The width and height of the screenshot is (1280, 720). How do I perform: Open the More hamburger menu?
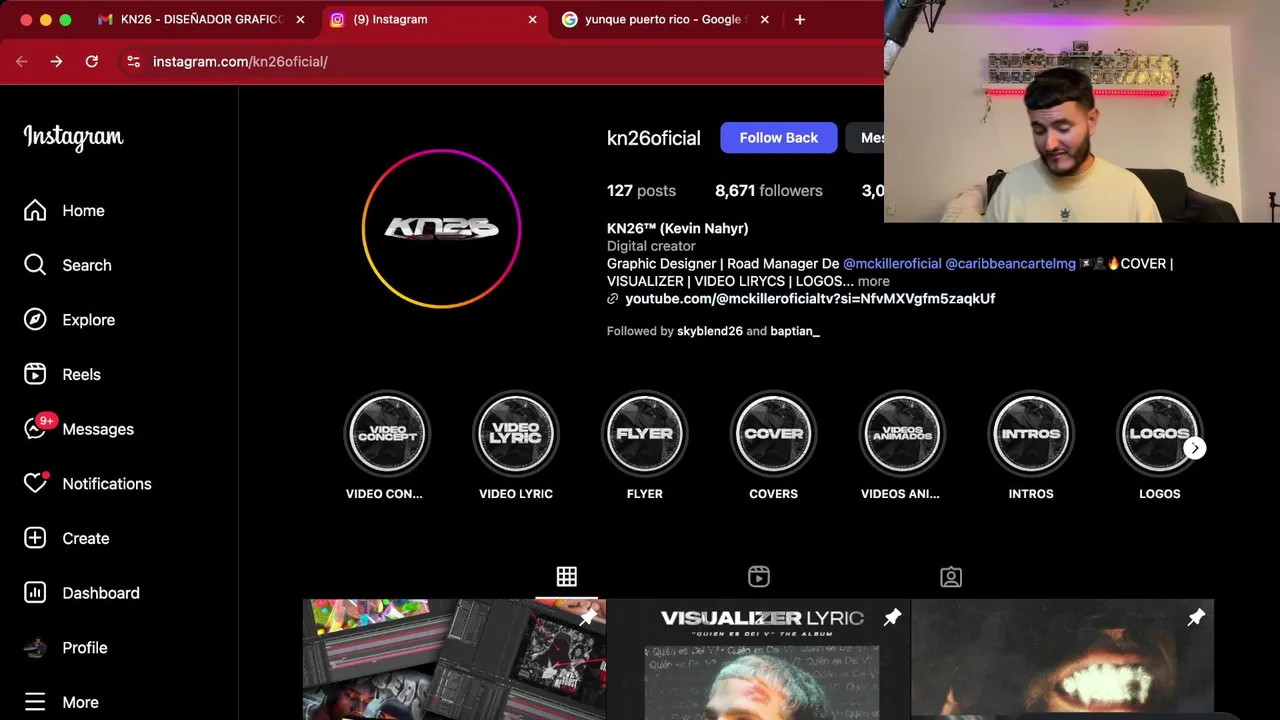point(62,702)
